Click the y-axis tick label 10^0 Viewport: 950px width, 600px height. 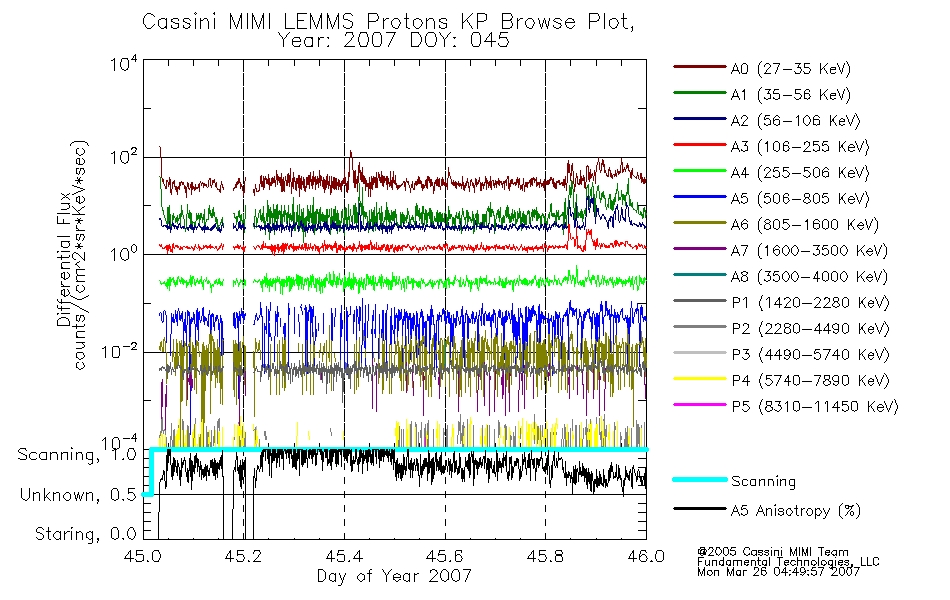[124, 253]
